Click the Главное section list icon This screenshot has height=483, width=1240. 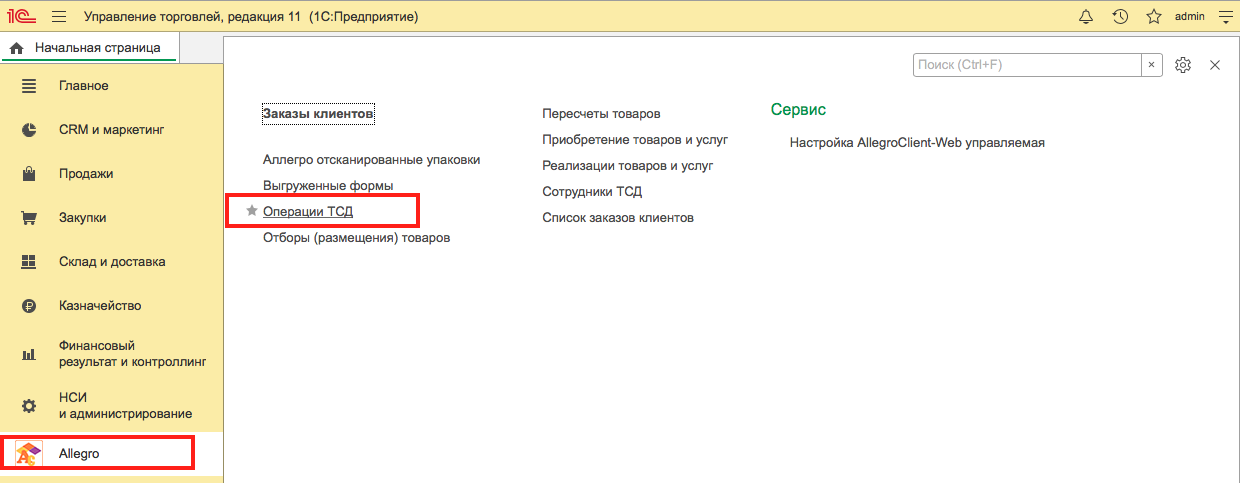click(x=29, y=86)
